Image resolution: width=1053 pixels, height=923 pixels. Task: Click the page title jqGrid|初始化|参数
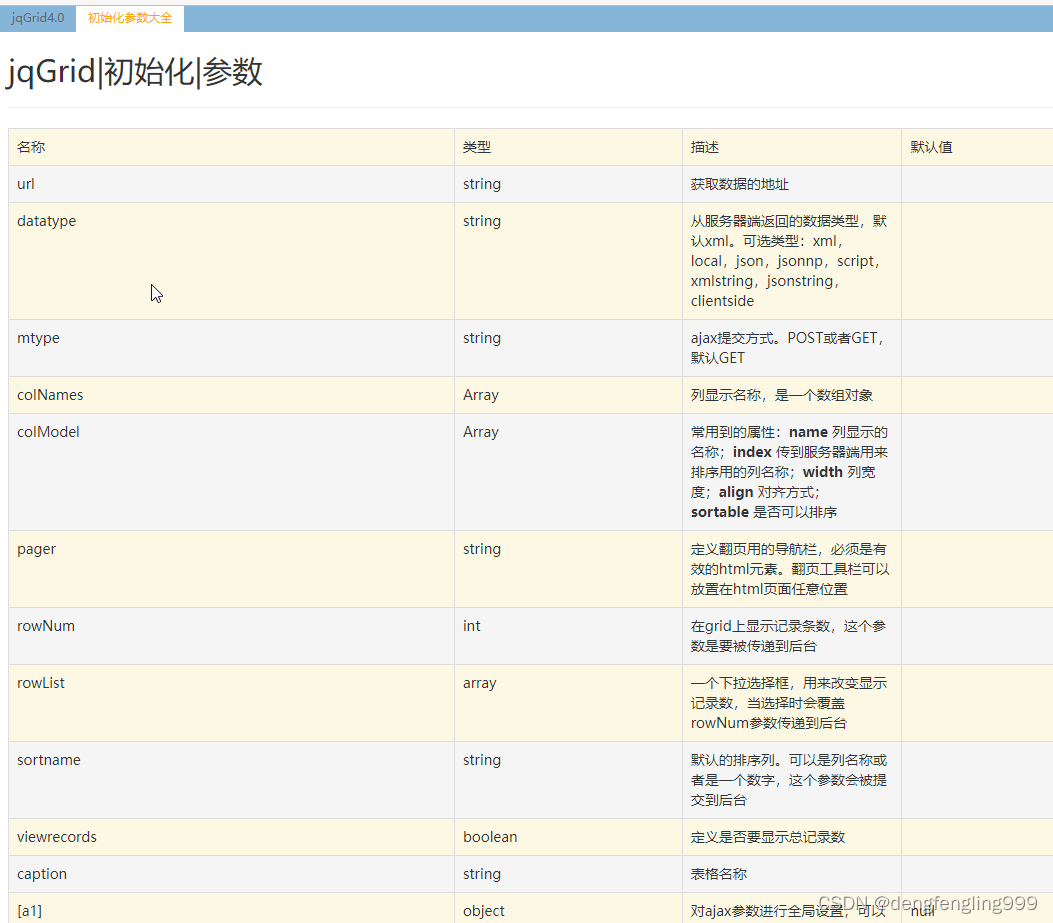[135, 71]
